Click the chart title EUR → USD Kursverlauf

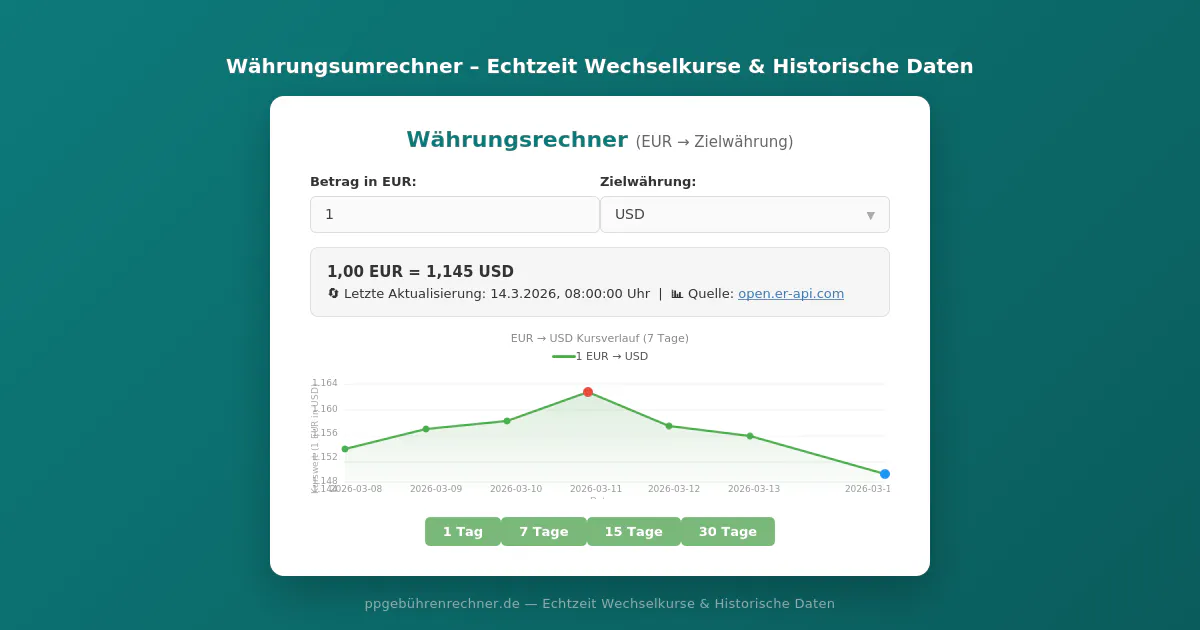click(x=600, y=339)
